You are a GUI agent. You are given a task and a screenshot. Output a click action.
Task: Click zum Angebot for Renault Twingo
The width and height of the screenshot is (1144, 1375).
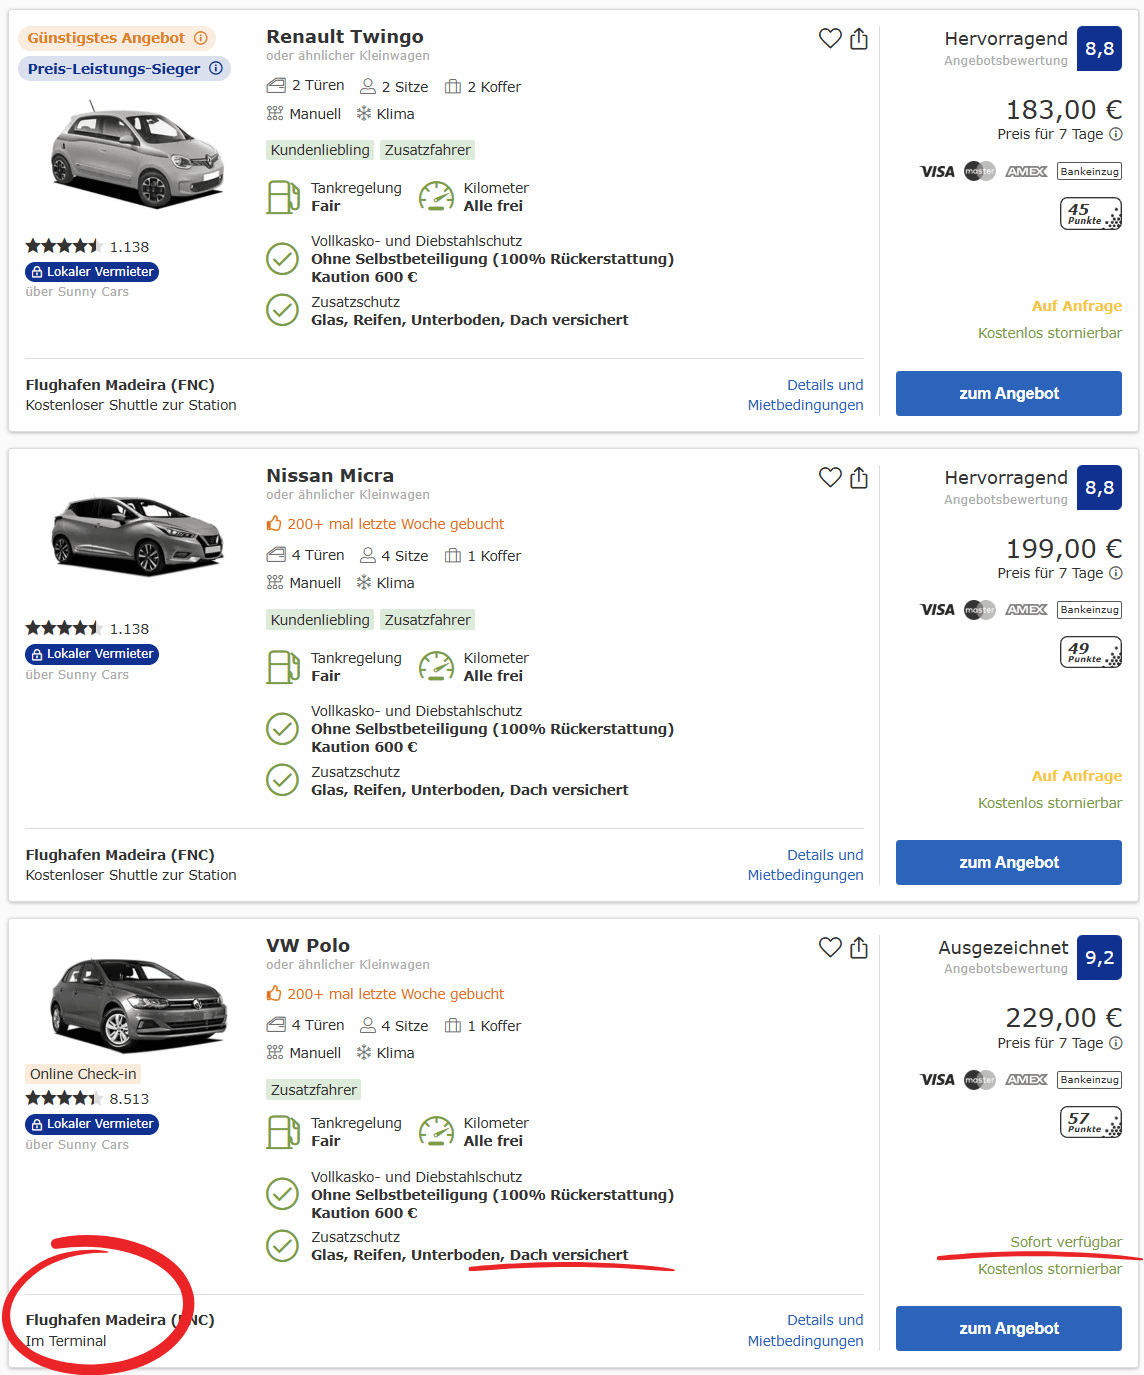pos(1008,393)
